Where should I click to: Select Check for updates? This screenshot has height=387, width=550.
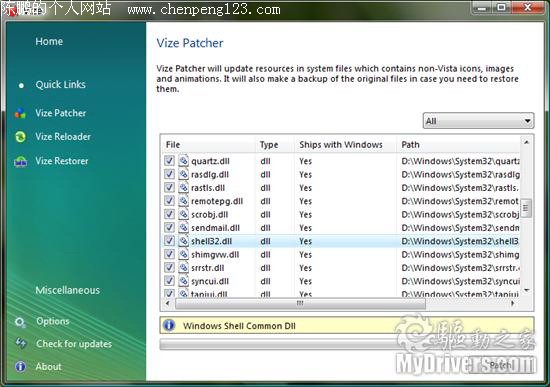[74, 343]
